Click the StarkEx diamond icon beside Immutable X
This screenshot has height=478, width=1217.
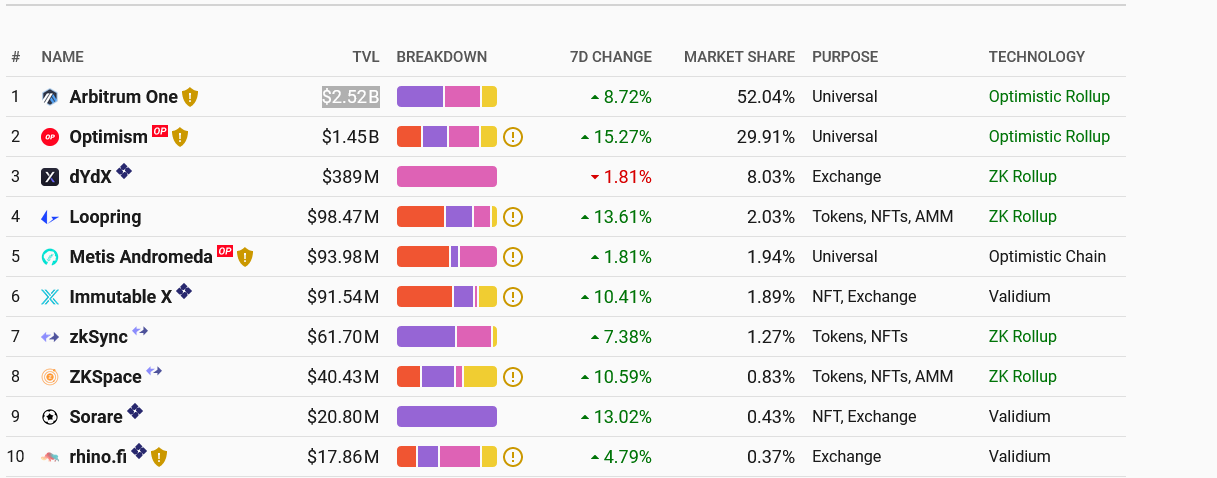coord(184,291)
